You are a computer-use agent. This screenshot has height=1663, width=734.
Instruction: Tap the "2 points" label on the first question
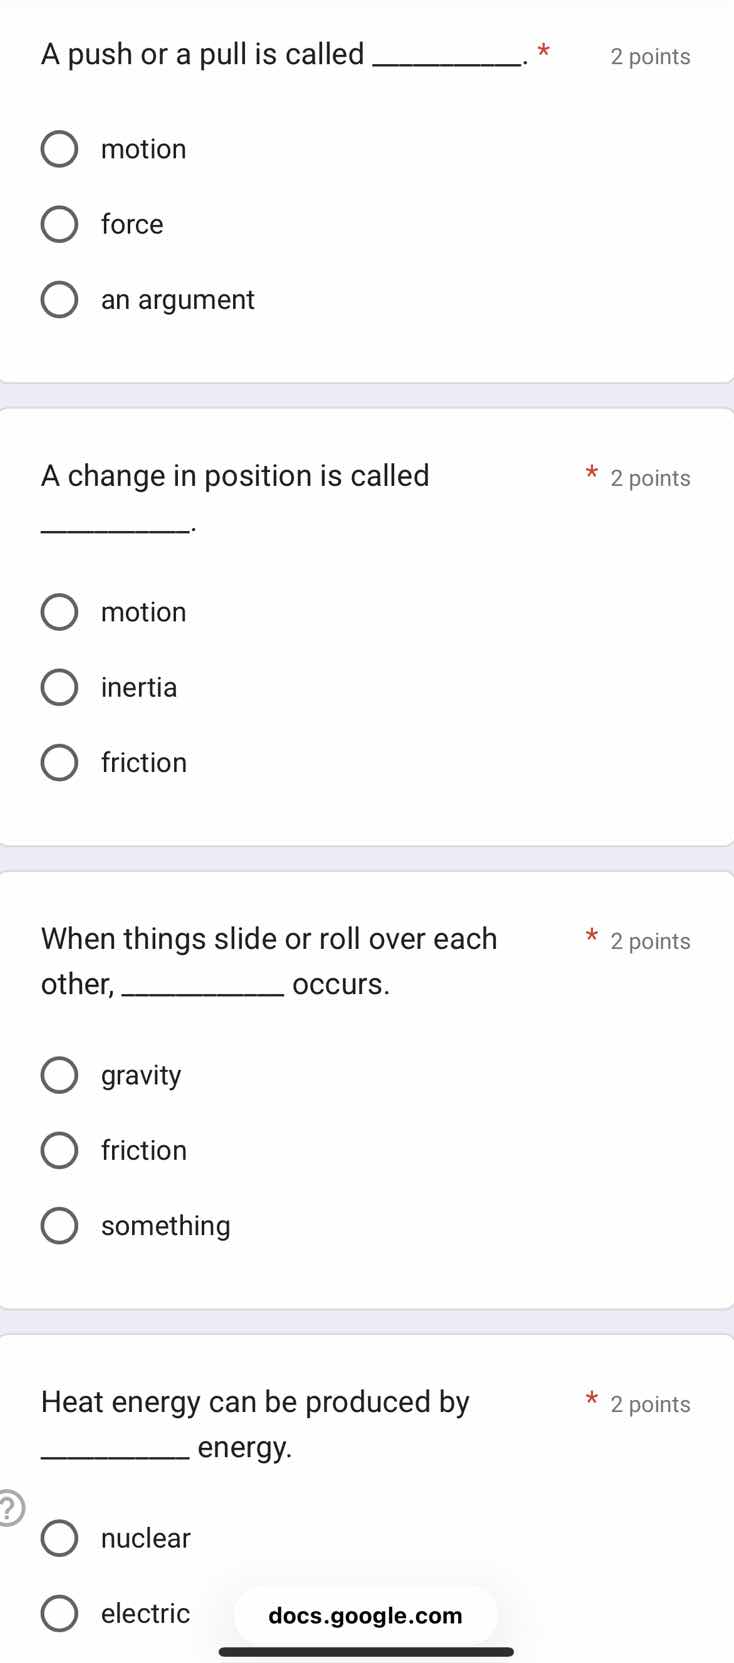pos(650,56)
